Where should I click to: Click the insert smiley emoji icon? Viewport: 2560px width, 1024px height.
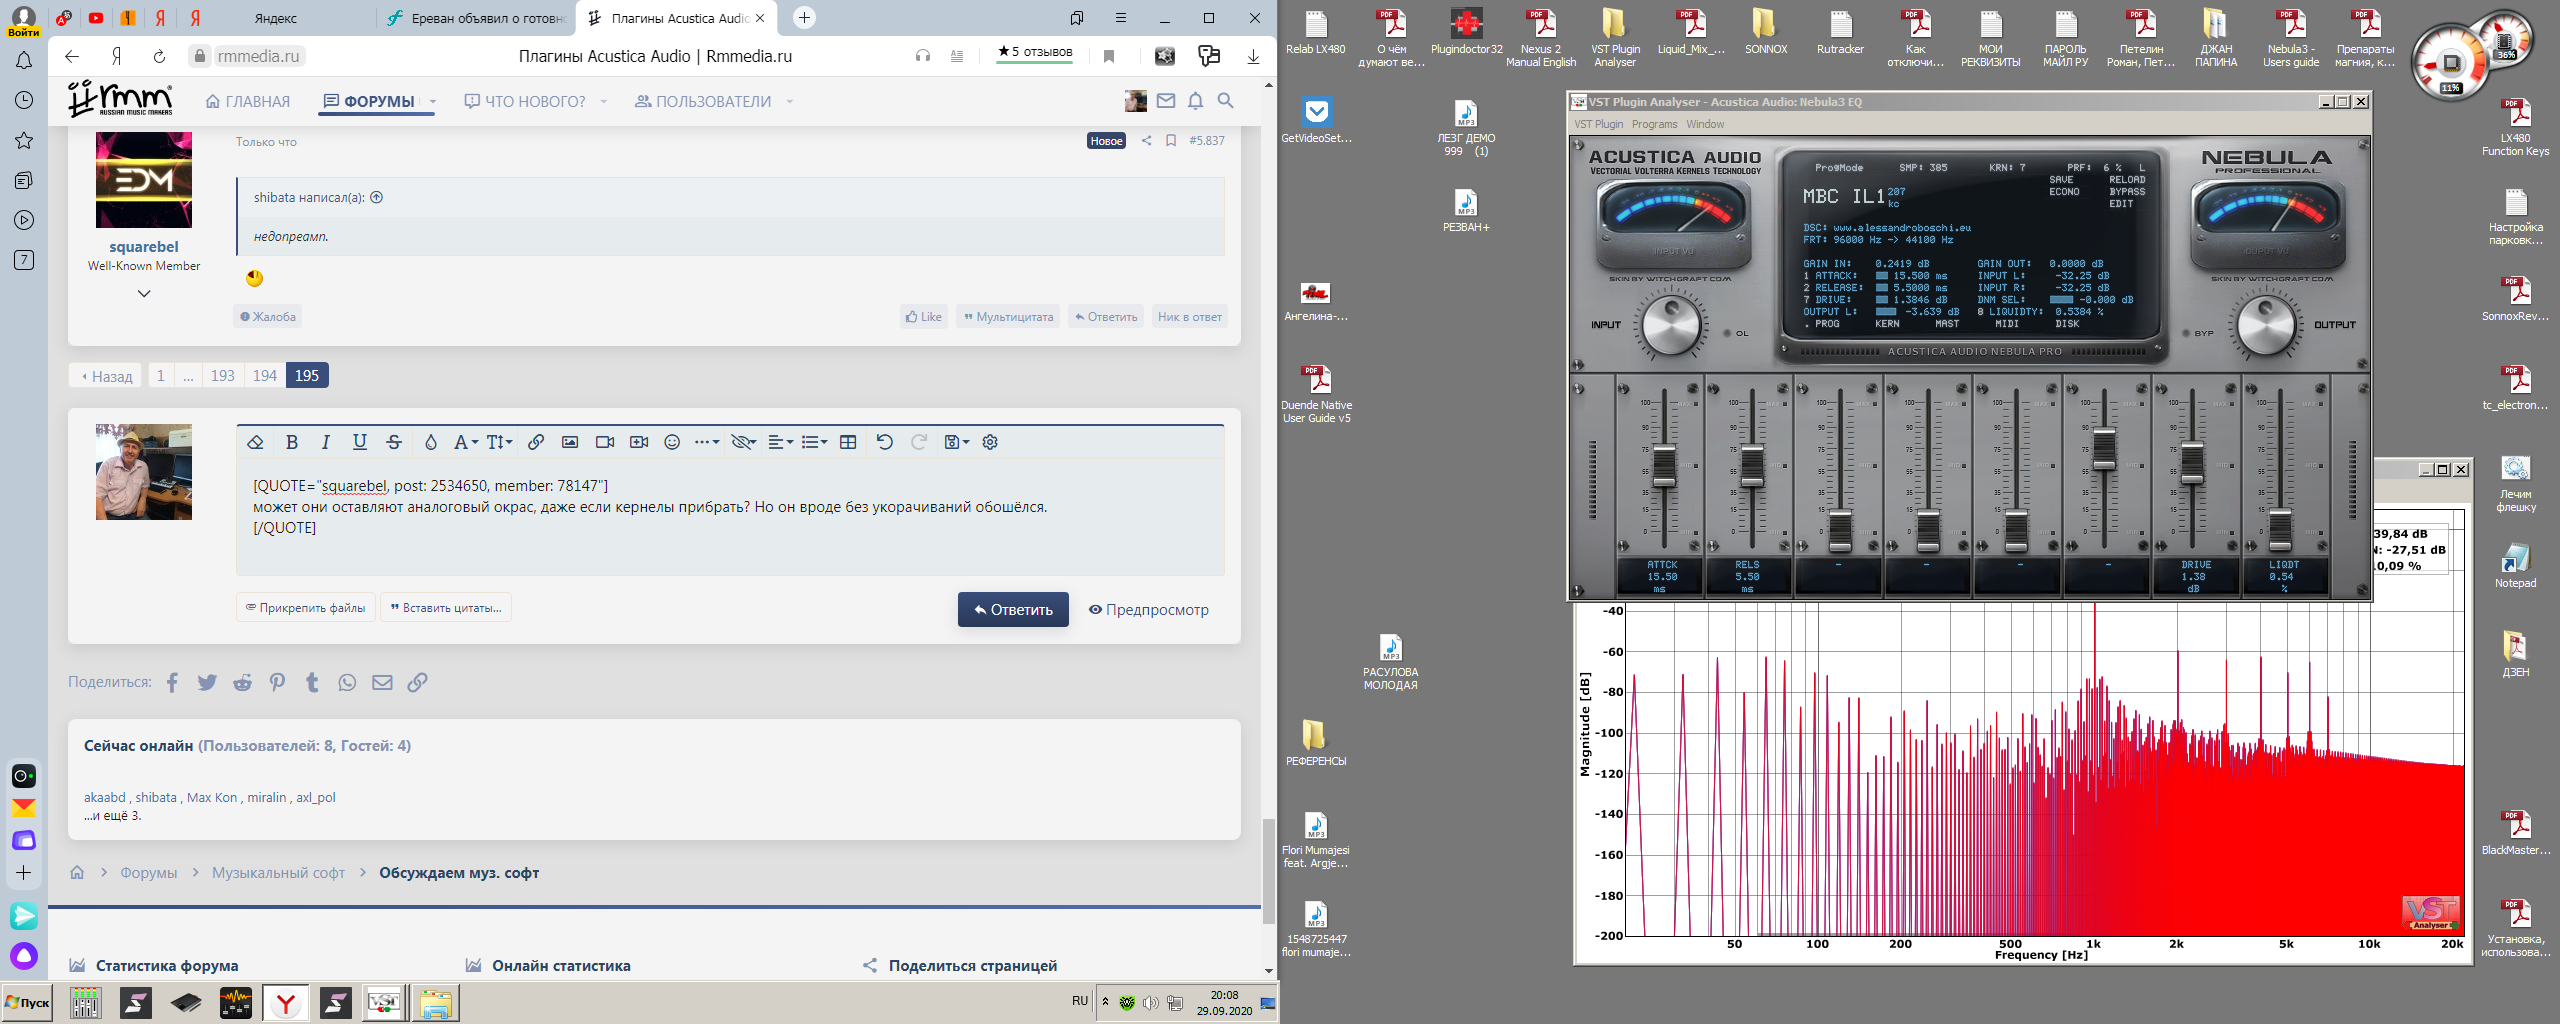672,442
